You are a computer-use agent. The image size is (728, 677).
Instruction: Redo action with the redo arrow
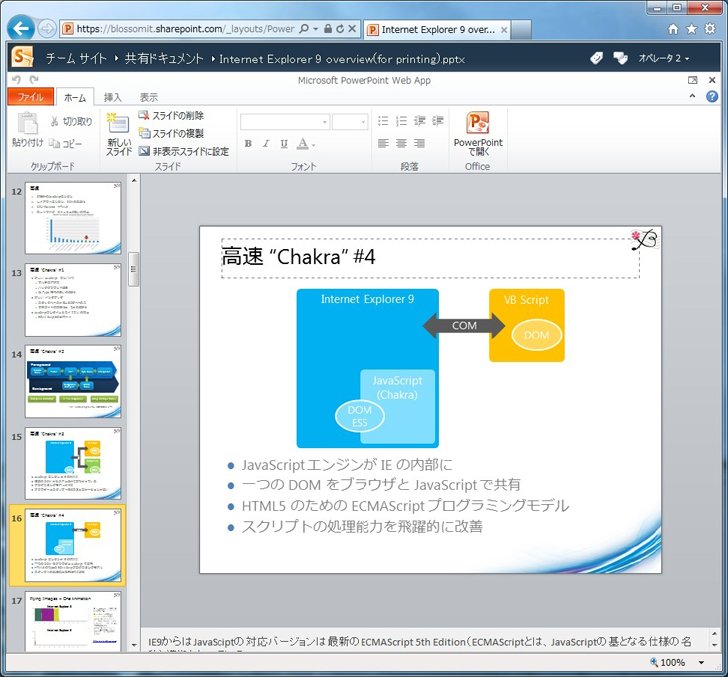click(x=34, y=80)
